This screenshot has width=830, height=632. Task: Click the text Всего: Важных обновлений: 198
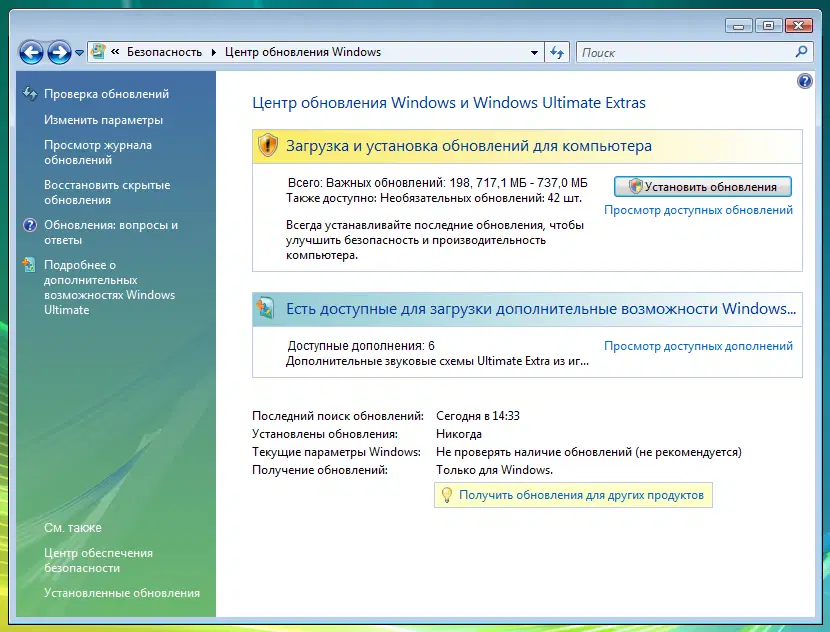pyautogui.click(x=379, y=183)
